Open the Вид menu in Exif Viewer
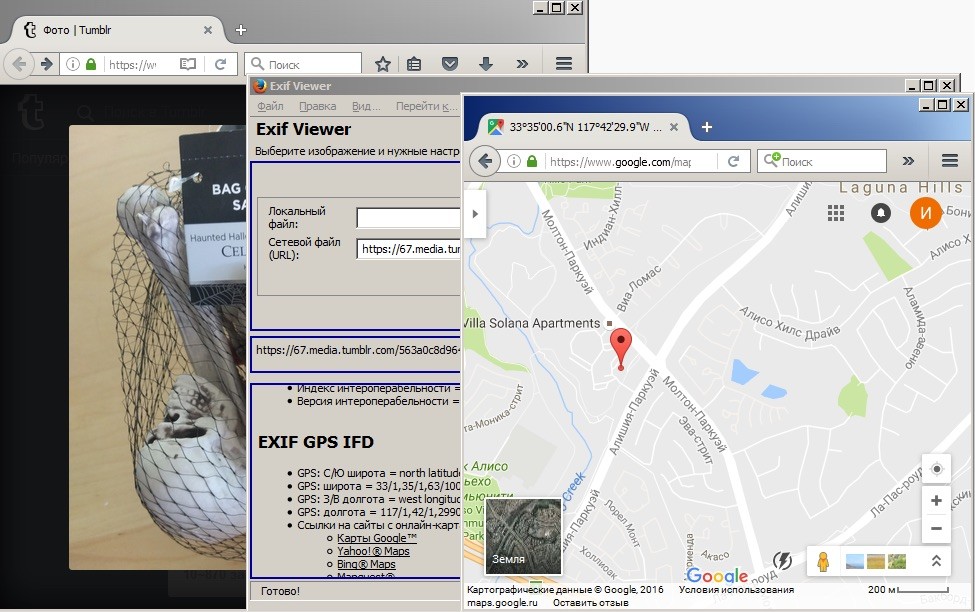The image size is (975, 612). click(366, 106)
